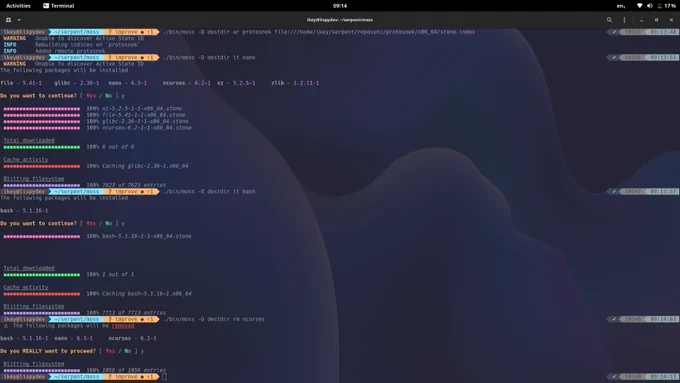Open the 09:14 clock calendar

click(340, 6)
